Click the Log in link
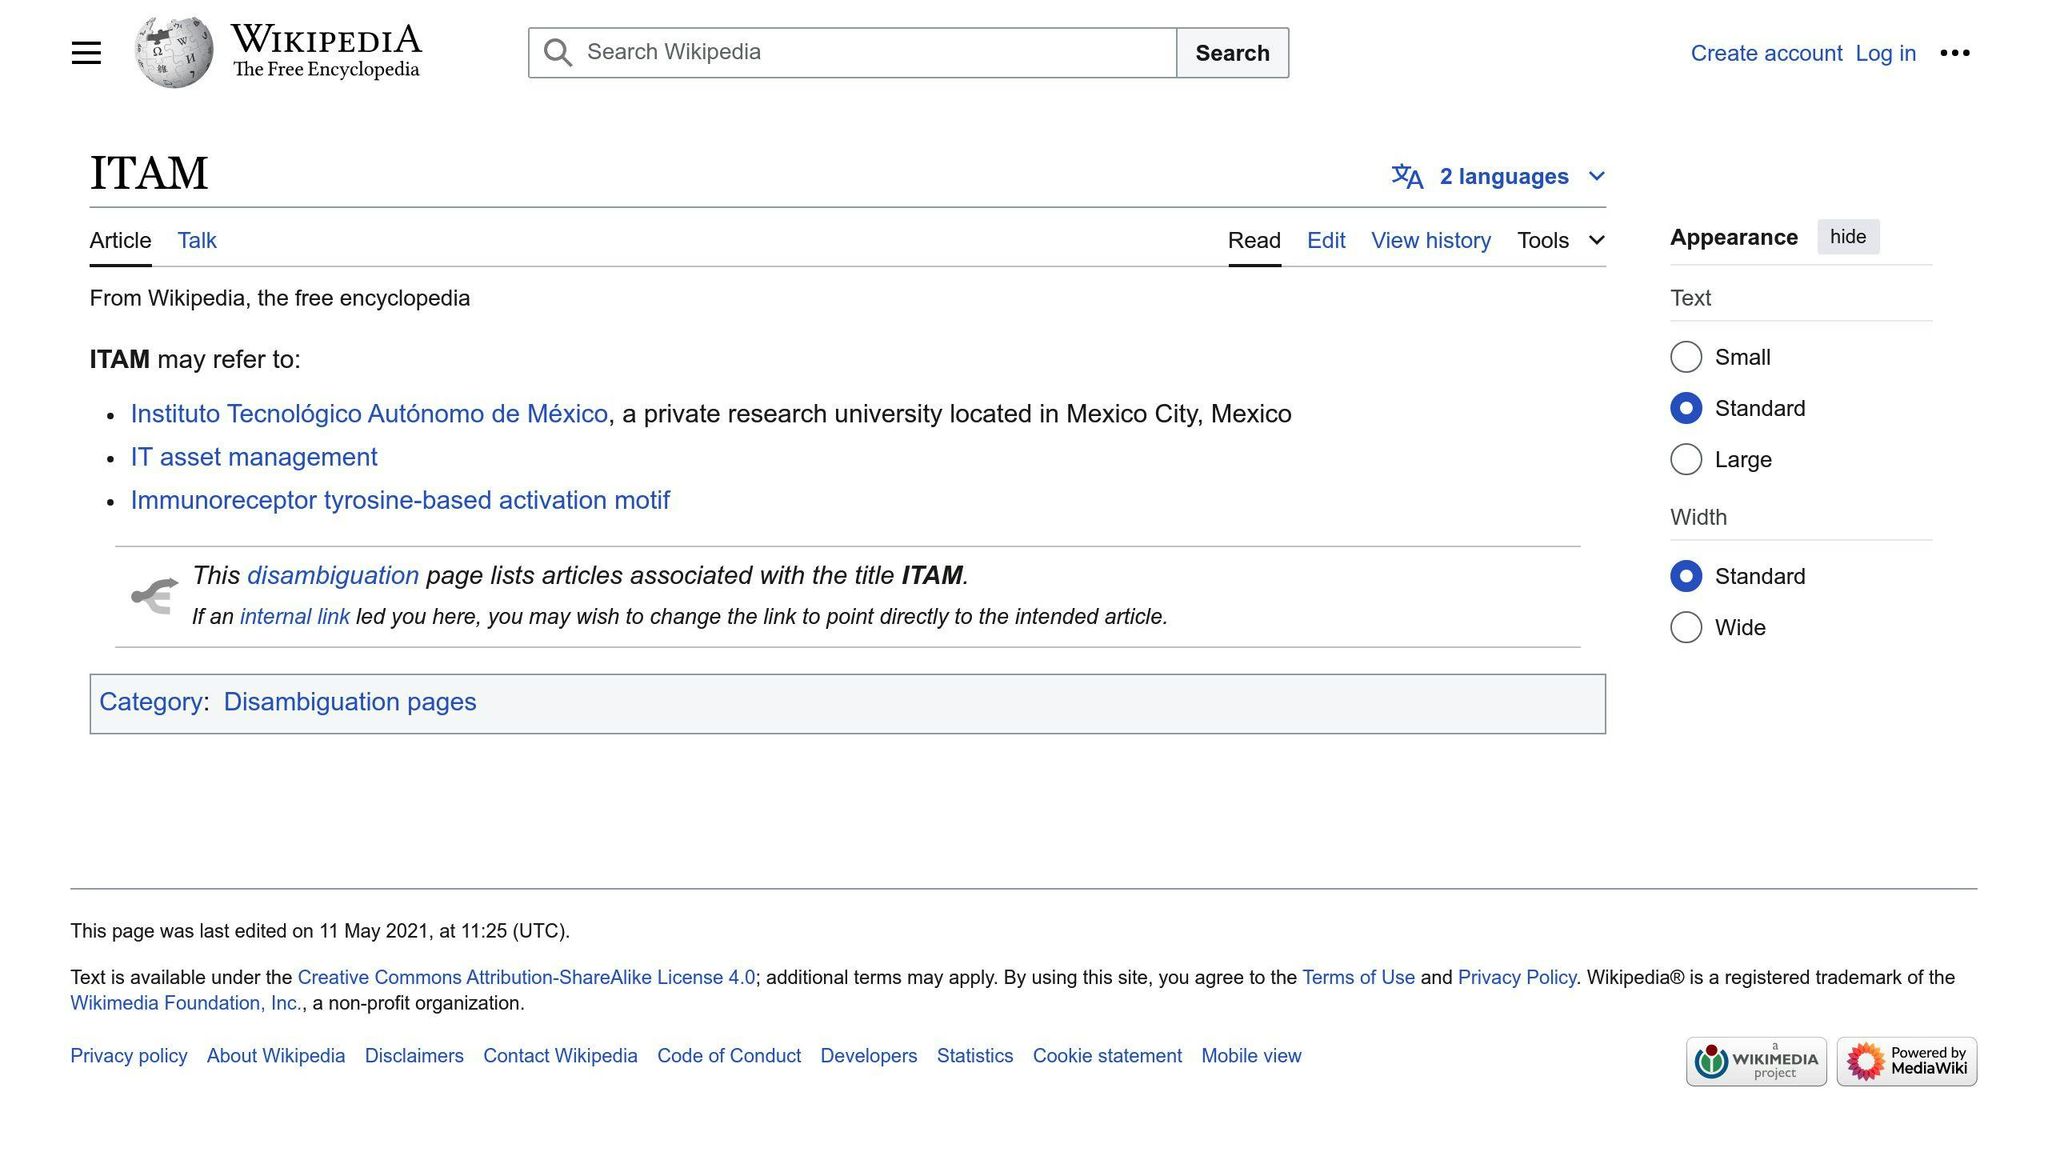The width and height of the screenshot is (2048, 1152). point(1885,53)
